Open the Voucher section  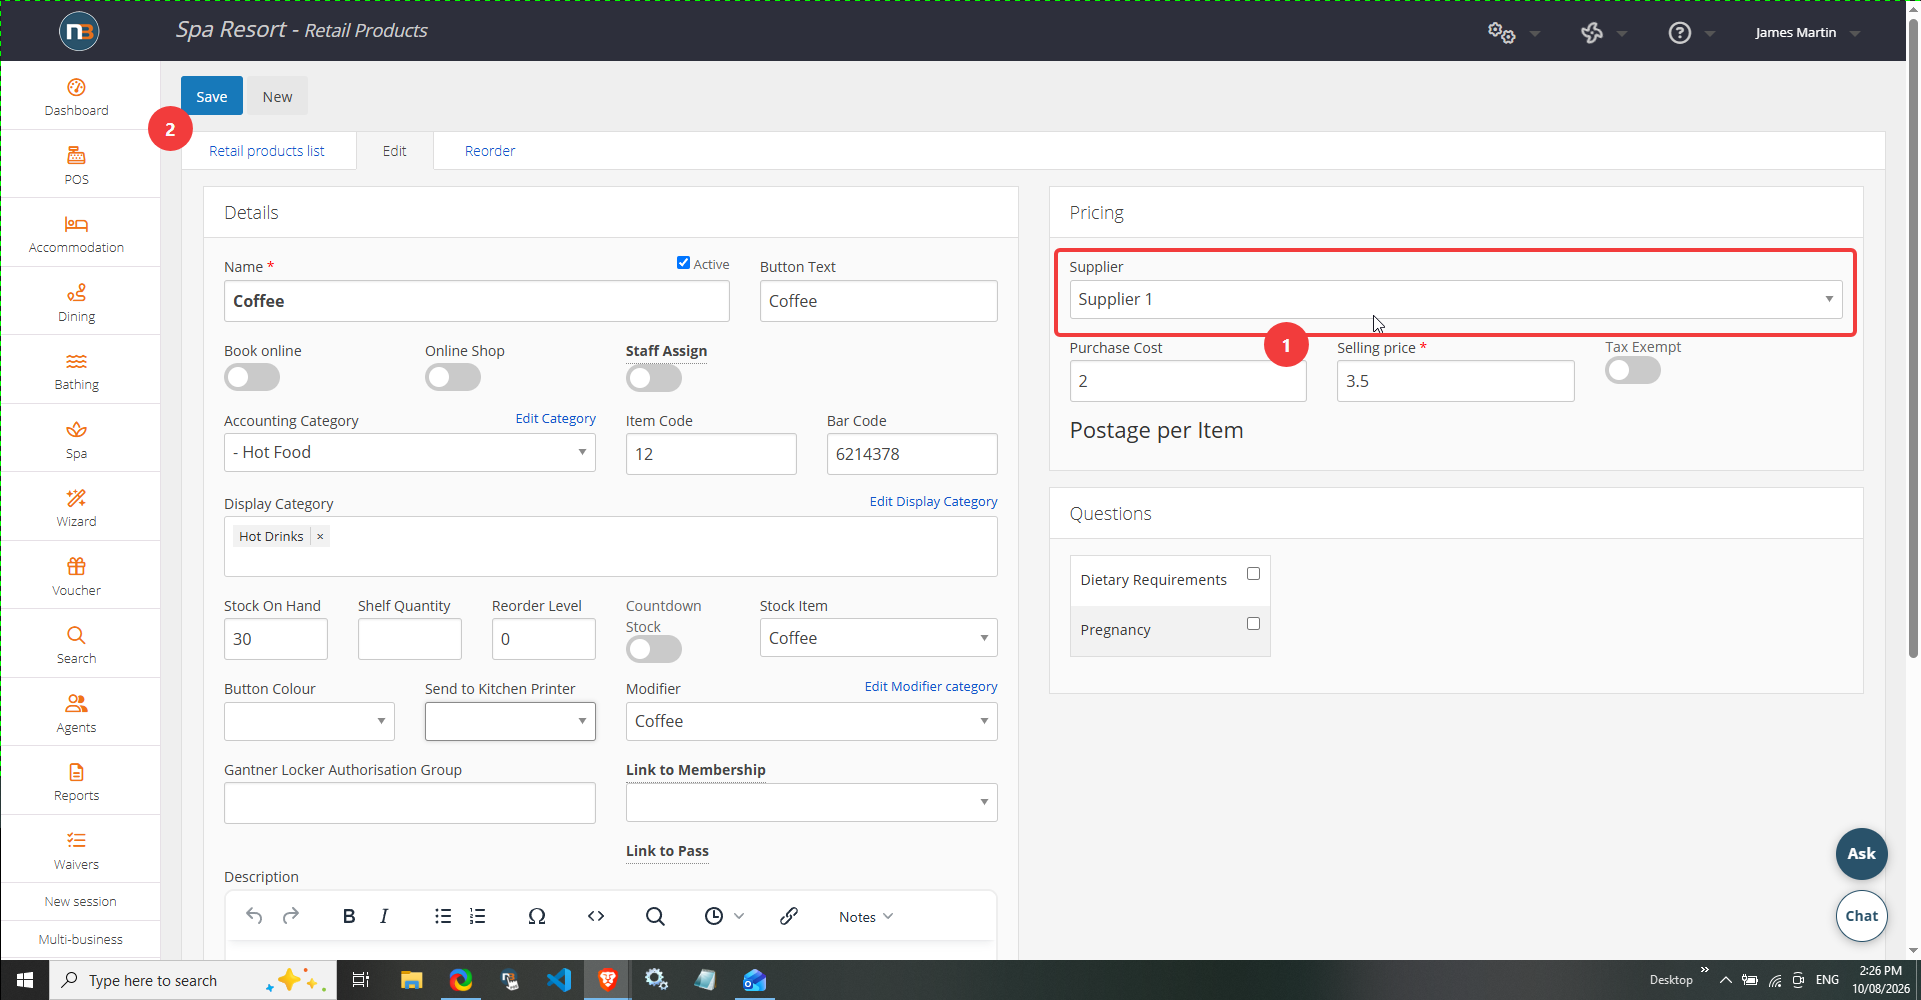[77, 577]
